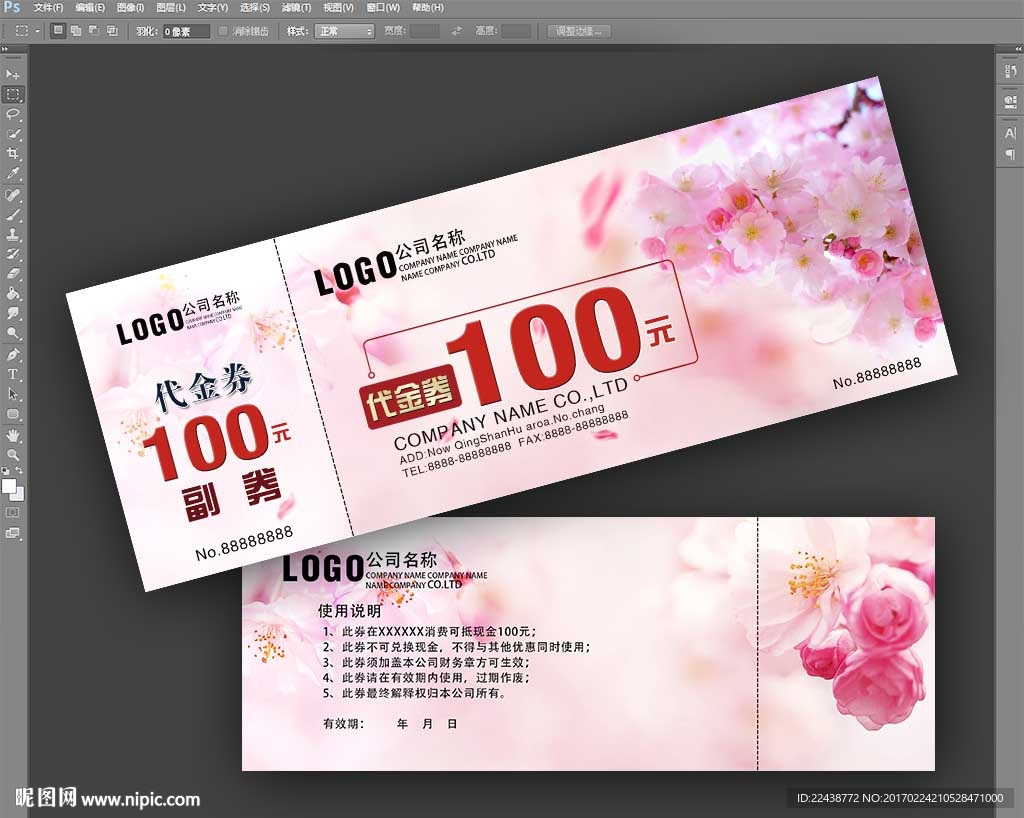Open the 视图(V) menu
The image size is (1024, 818).
point(338,8)
